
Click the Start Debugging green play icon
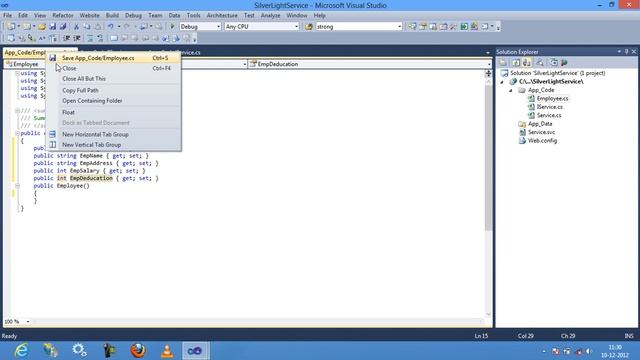point(172,27)
